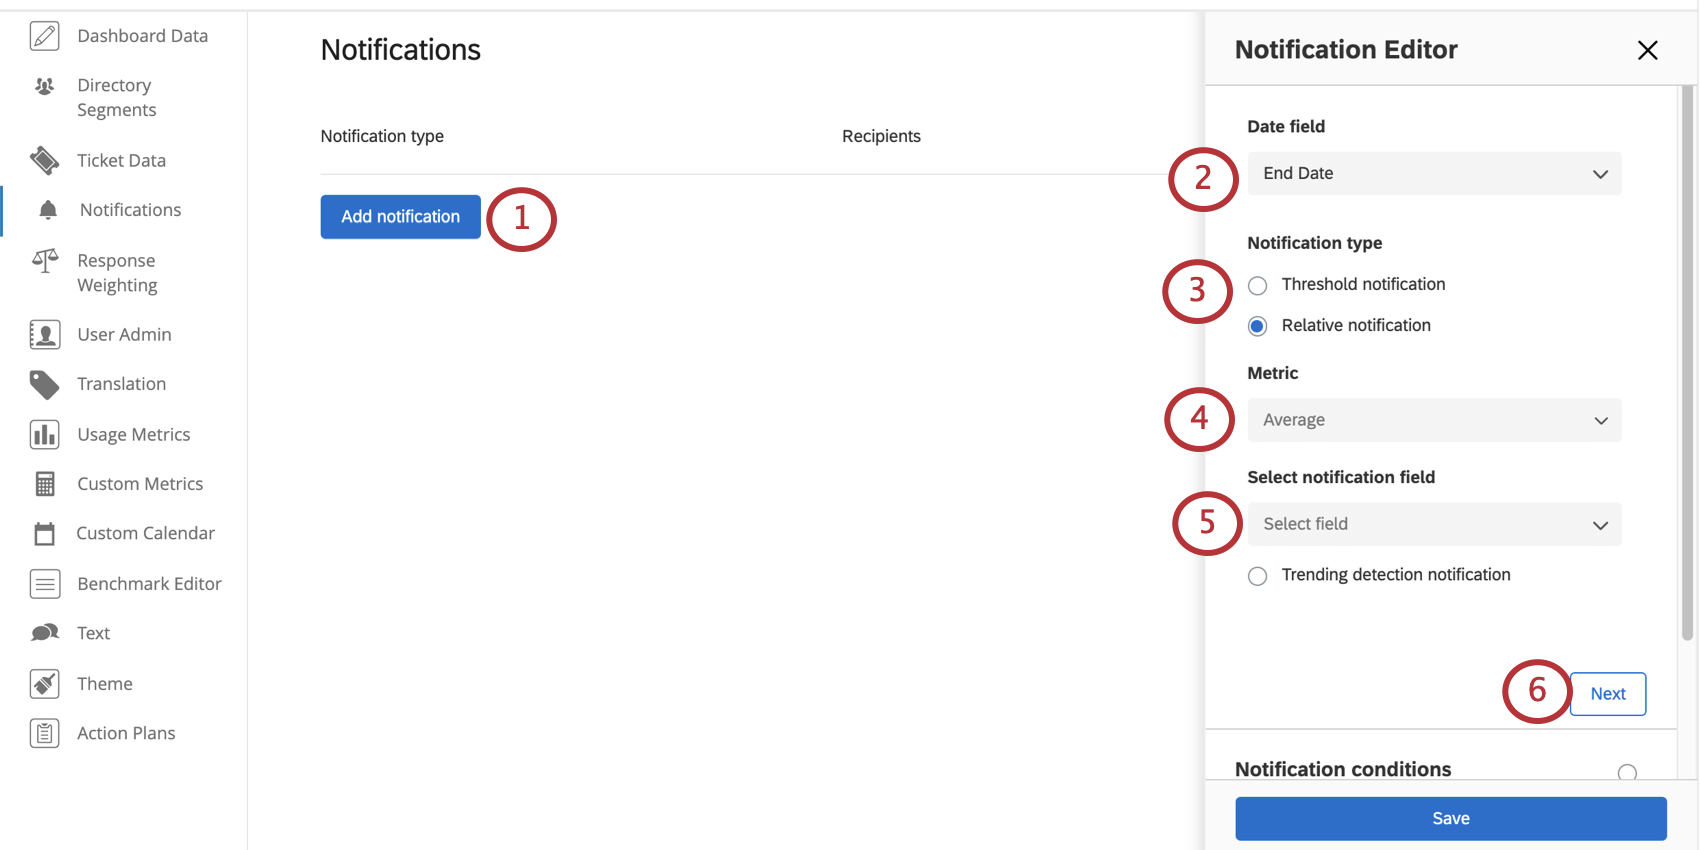
Task: Choose Relative notification type
Action: 1257,326
